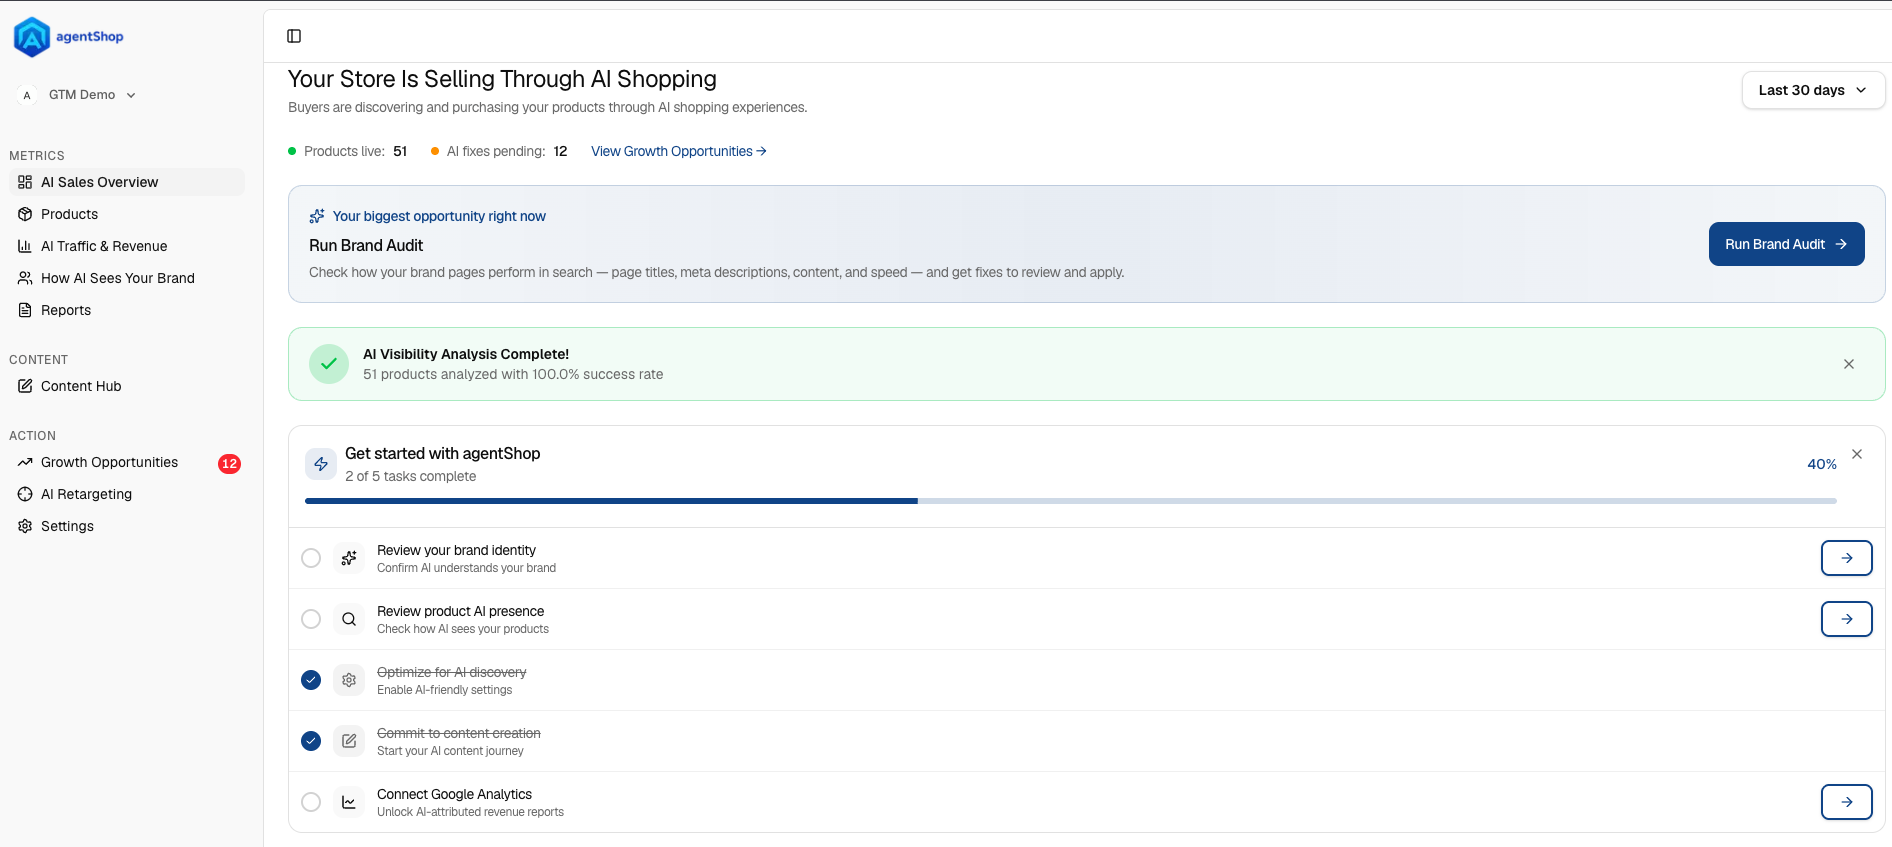This screenshot has width=1892, height=847.
Task: Click the GTM Demo avatar circle
Action: (x=27, y=95)
